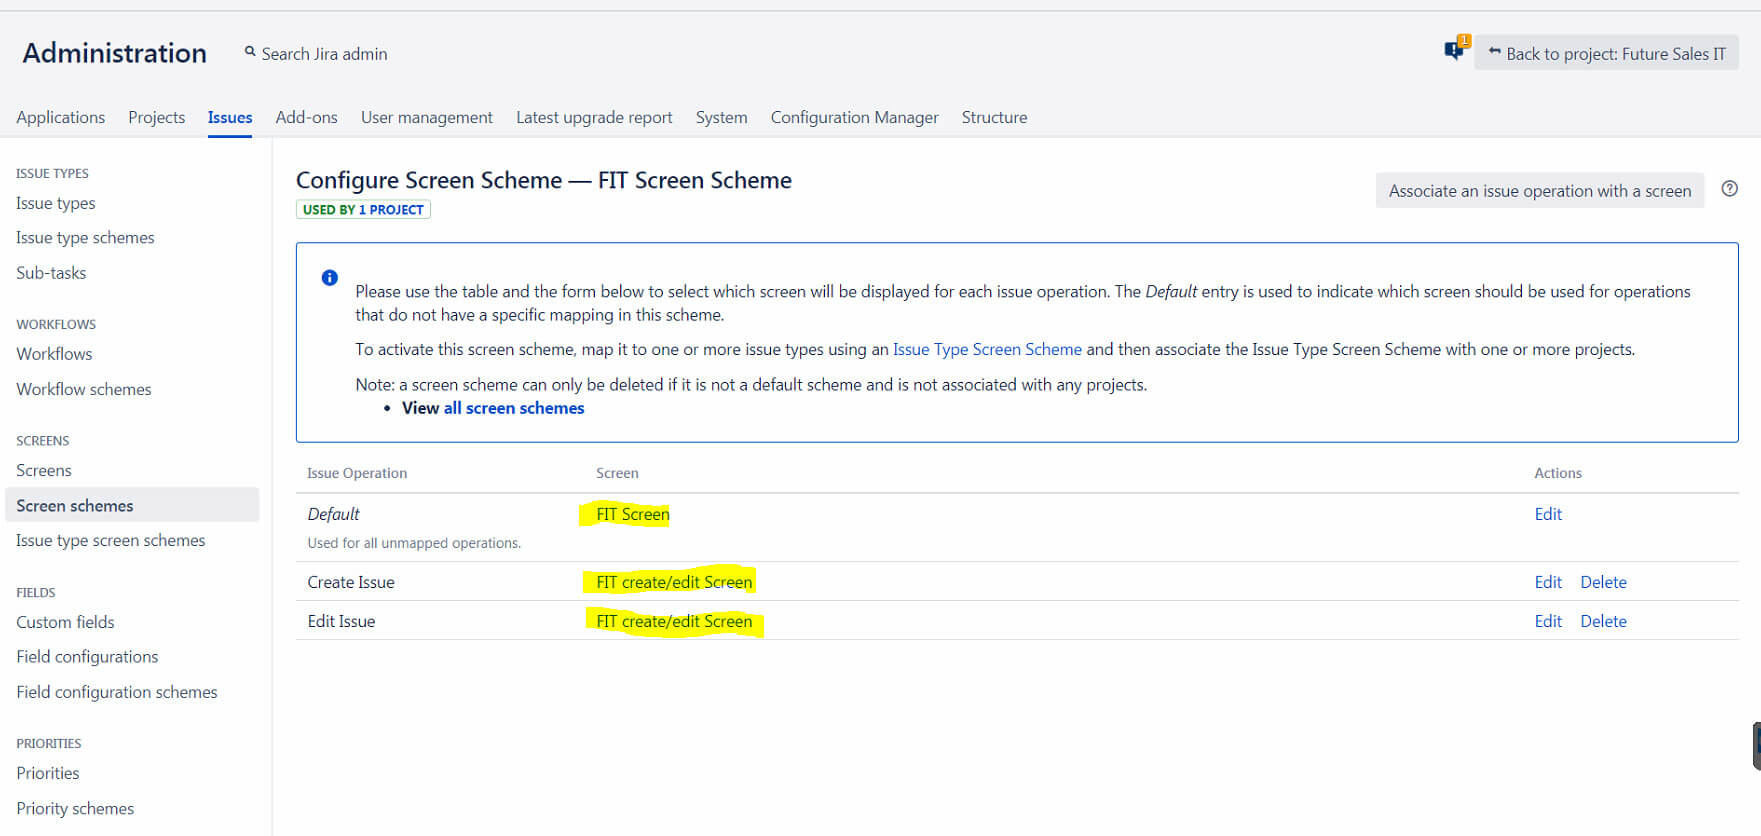The image size is (1761, 836).
Task: Click the blue info icon
Action: [x=329, y=278]
